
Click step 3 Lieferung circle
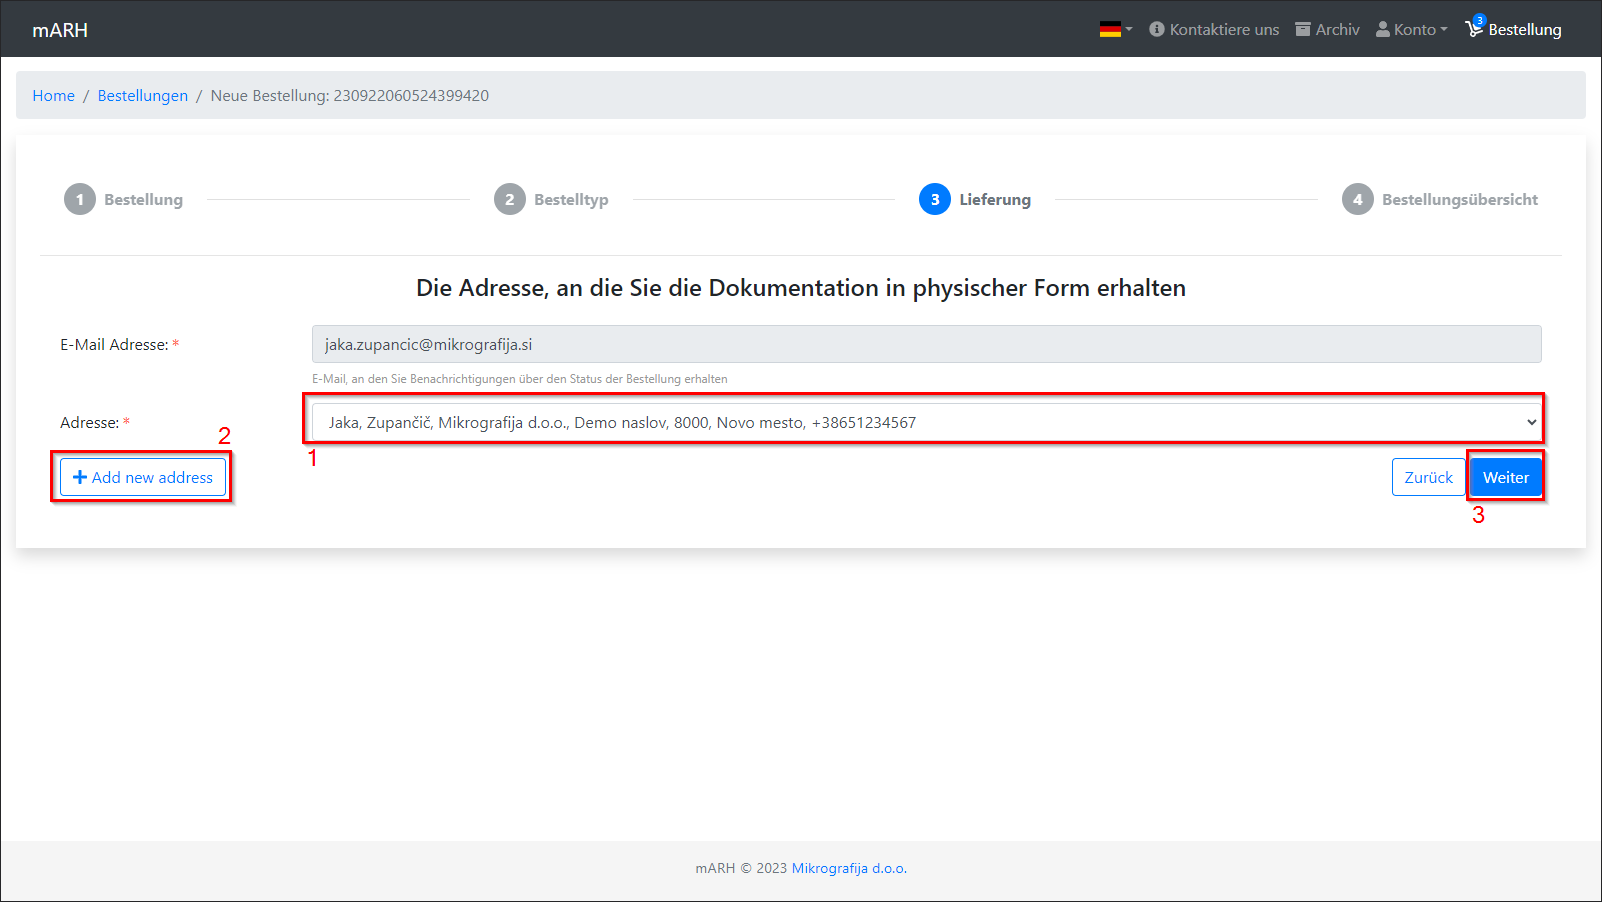tap(935, 199)
